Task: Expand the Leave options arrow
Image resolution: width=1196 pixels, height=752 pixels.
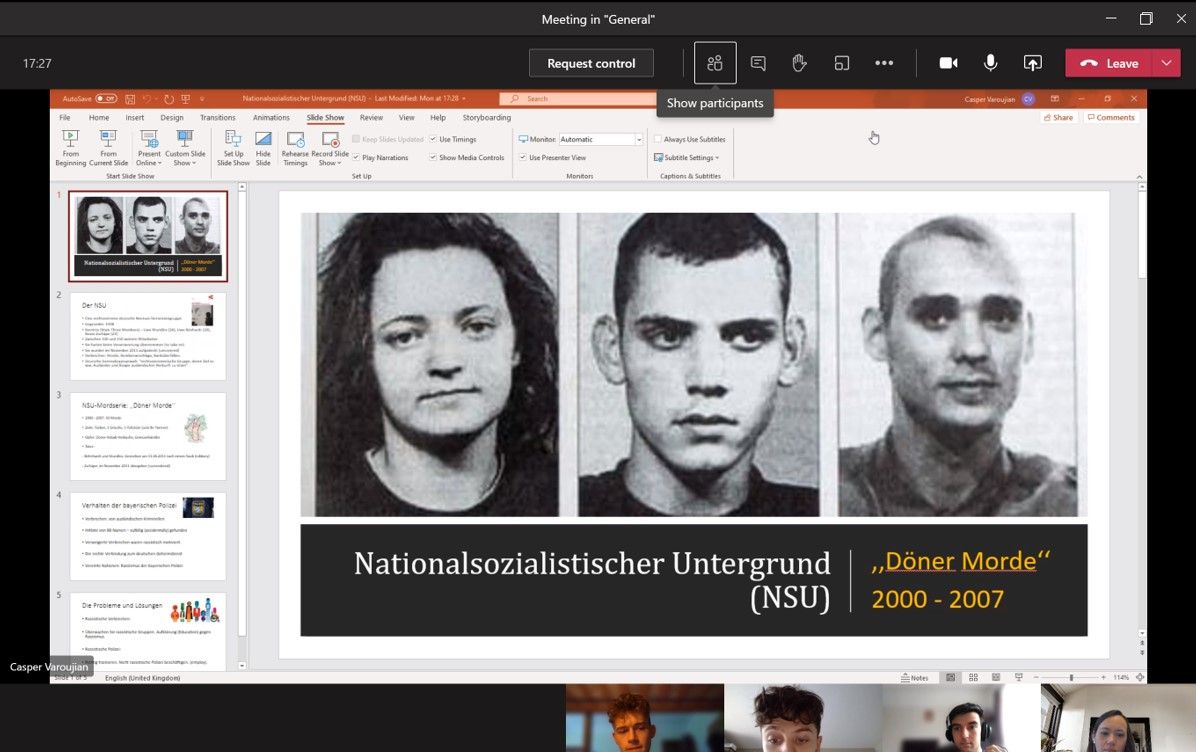Action: point(1166,63)
